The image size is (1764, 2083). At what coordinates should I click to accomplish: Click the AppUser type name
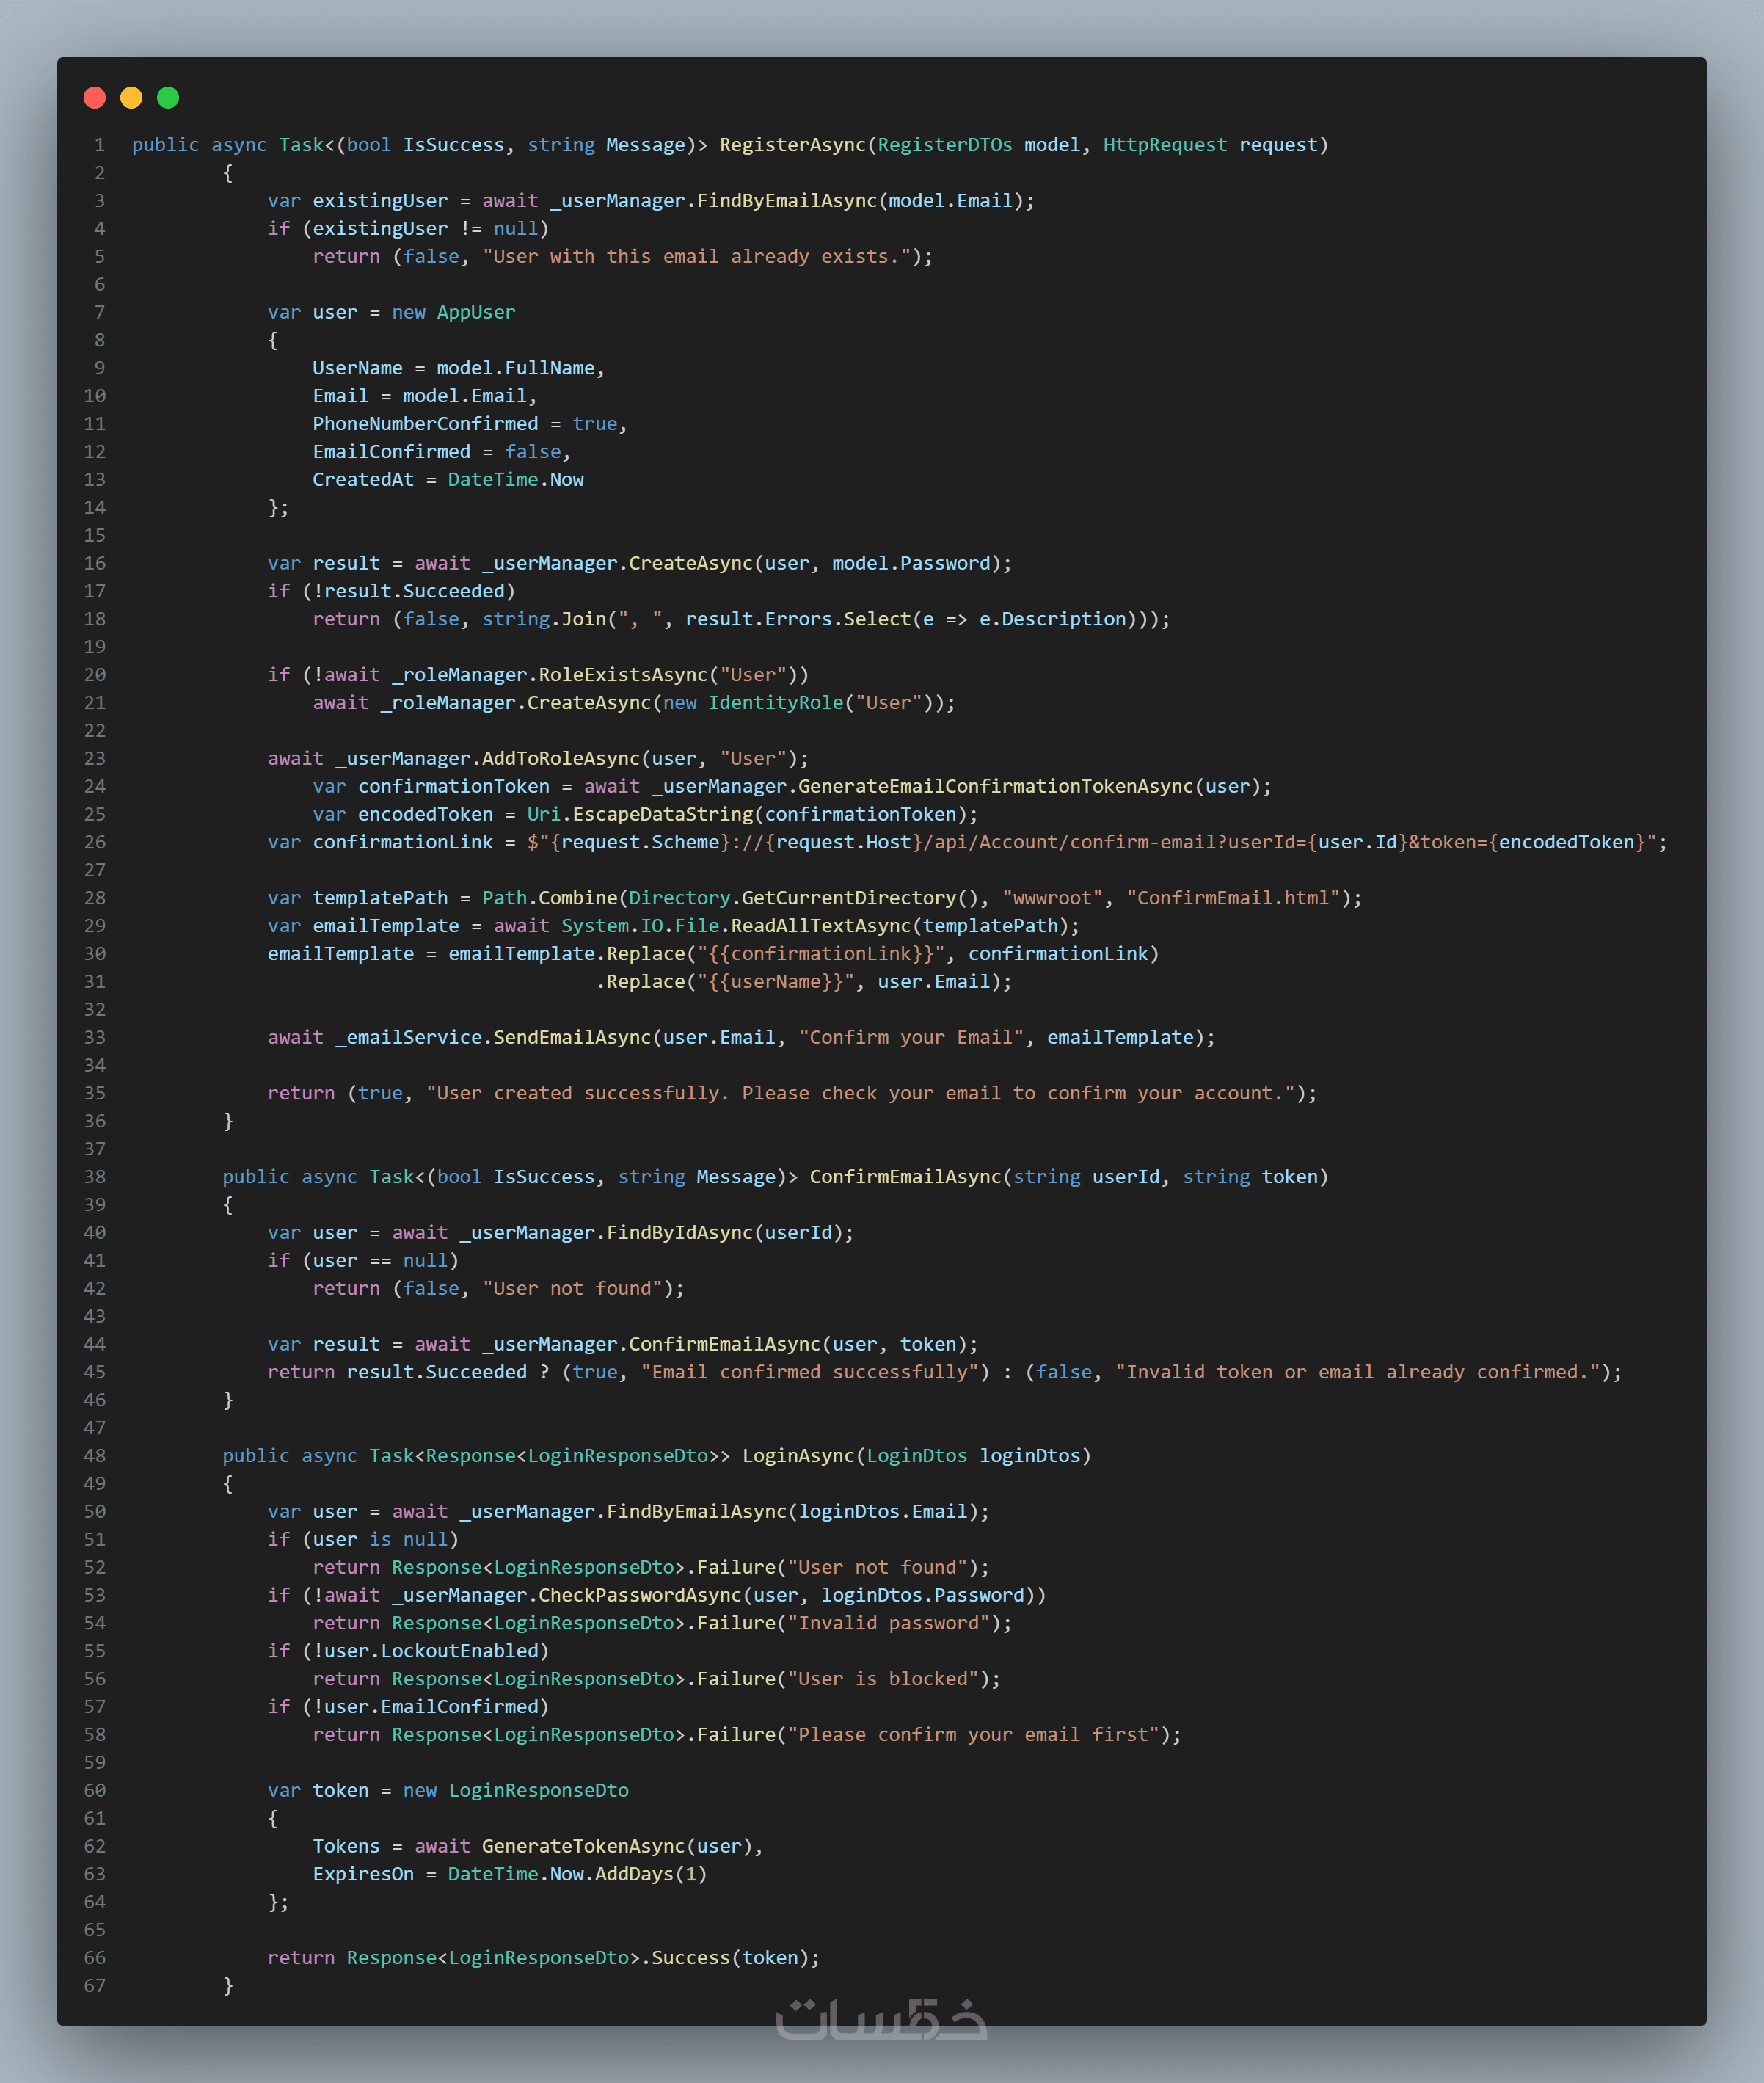click(x=476, y=313)
